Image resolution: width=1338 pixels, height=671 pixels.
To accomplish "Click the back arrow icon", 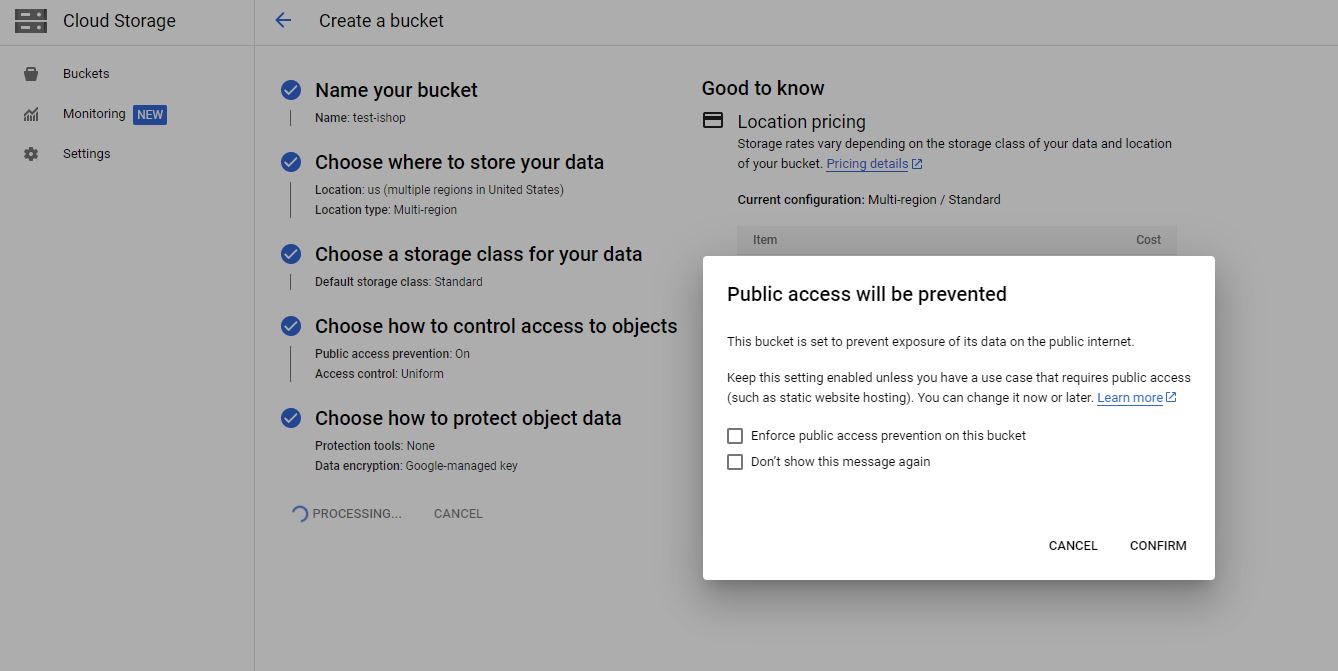I will 283,21.
